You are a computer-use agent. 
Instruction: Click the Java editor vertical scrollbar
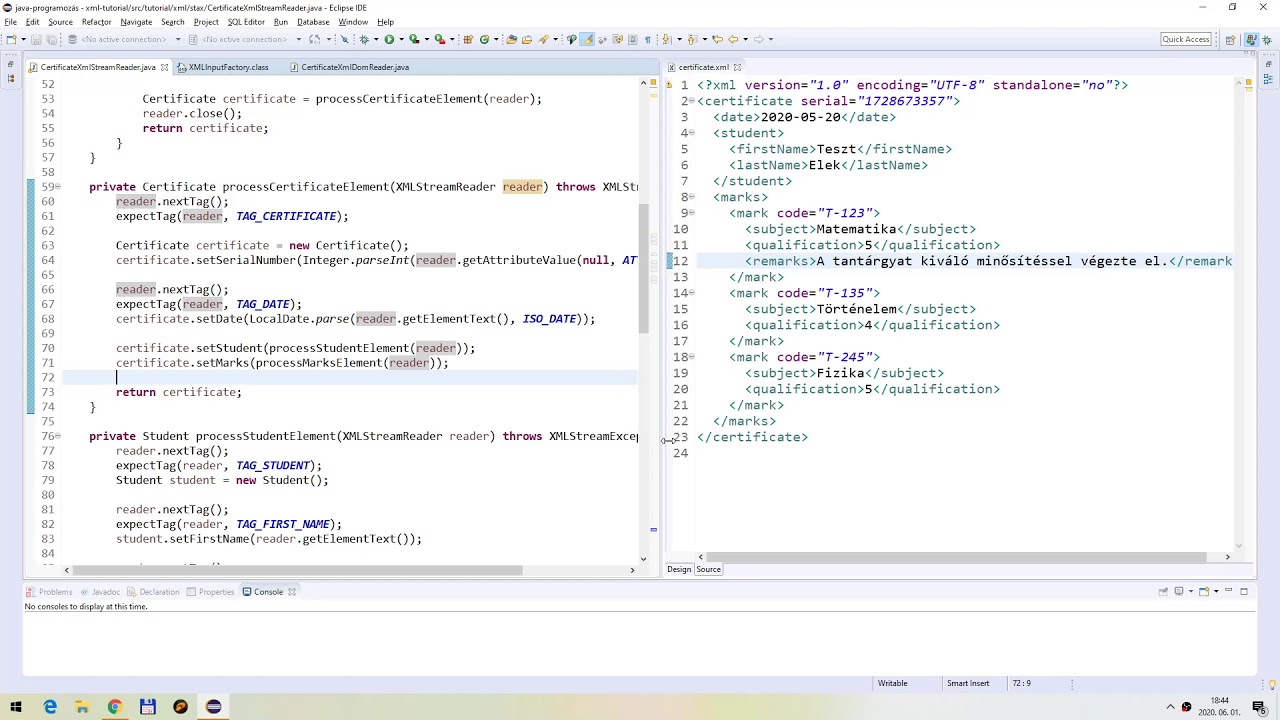[x=646, y=270]
